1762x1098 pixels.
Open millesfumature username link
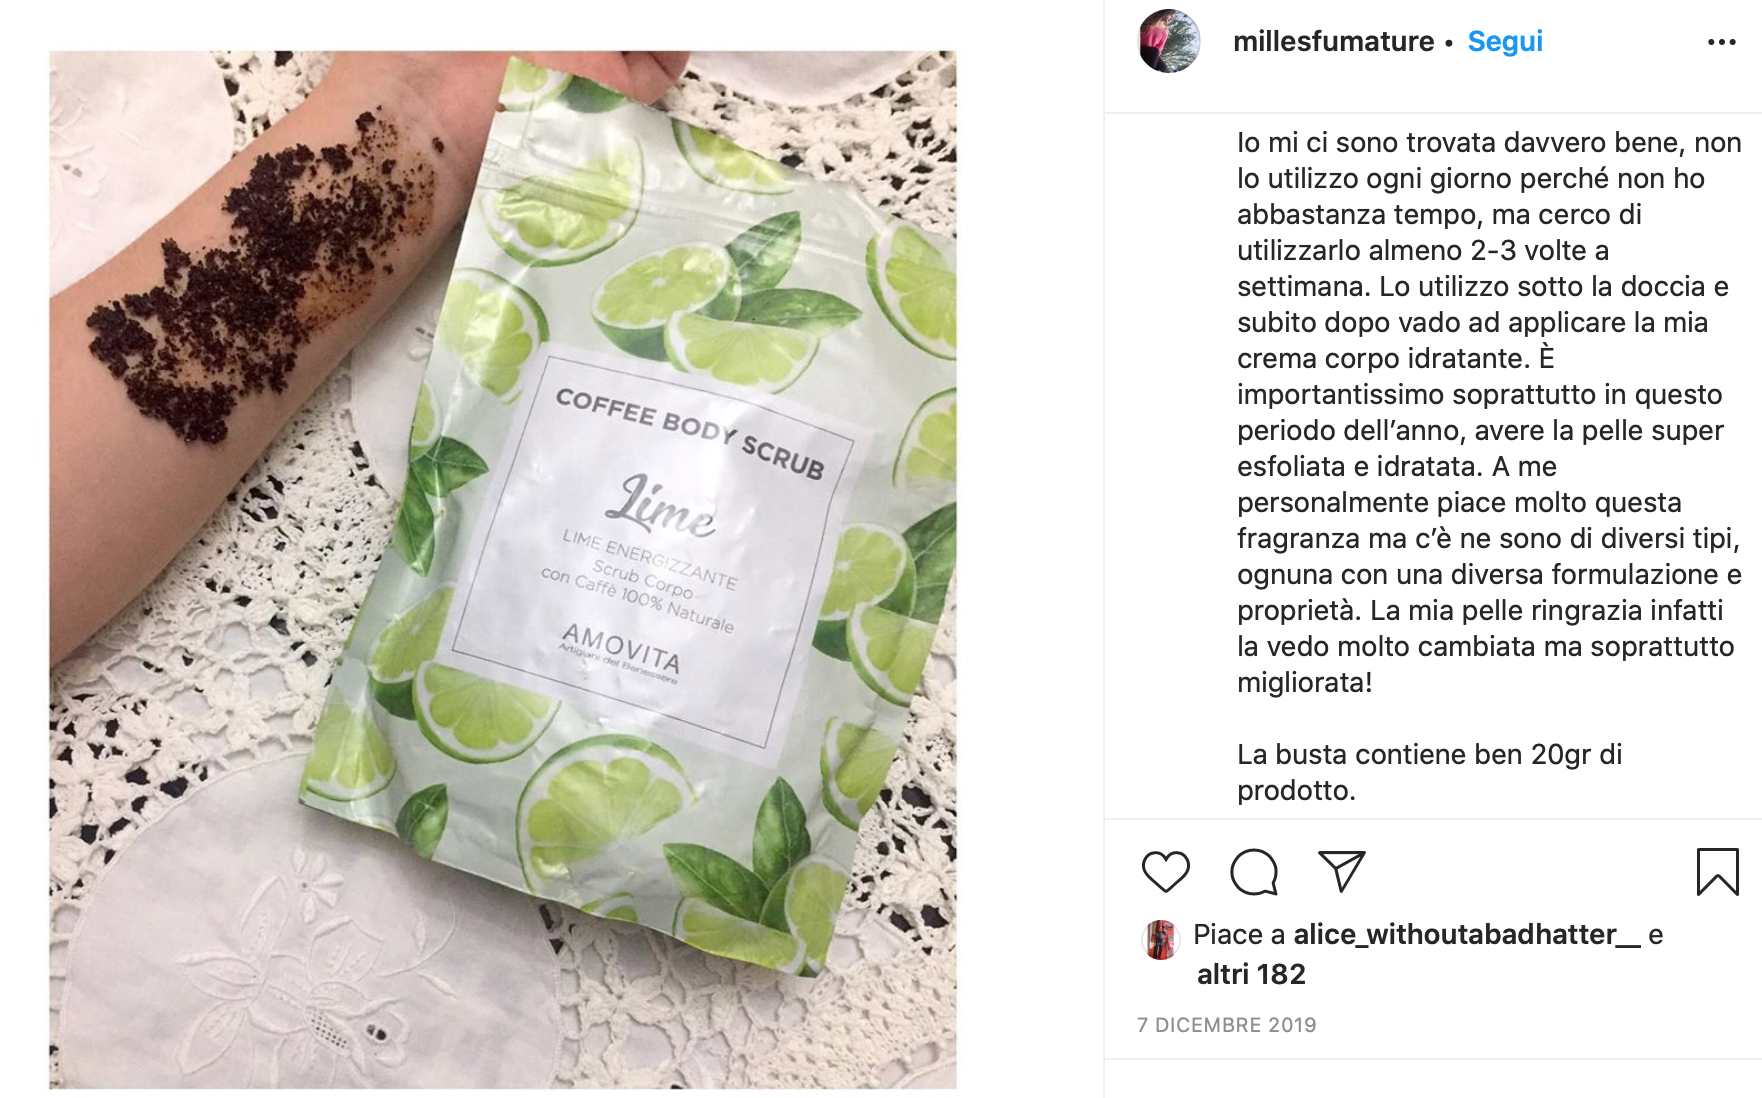pos(1333,41)
